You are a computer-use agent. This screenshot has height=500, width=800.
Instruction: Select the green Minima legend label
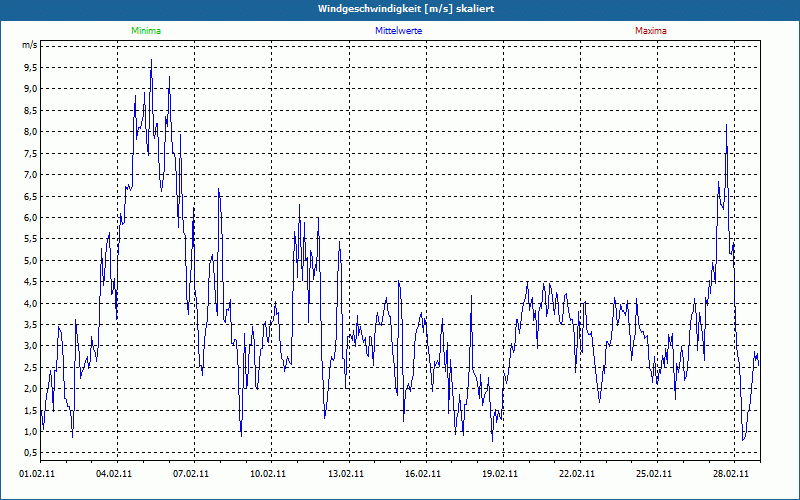pos(146,31)
